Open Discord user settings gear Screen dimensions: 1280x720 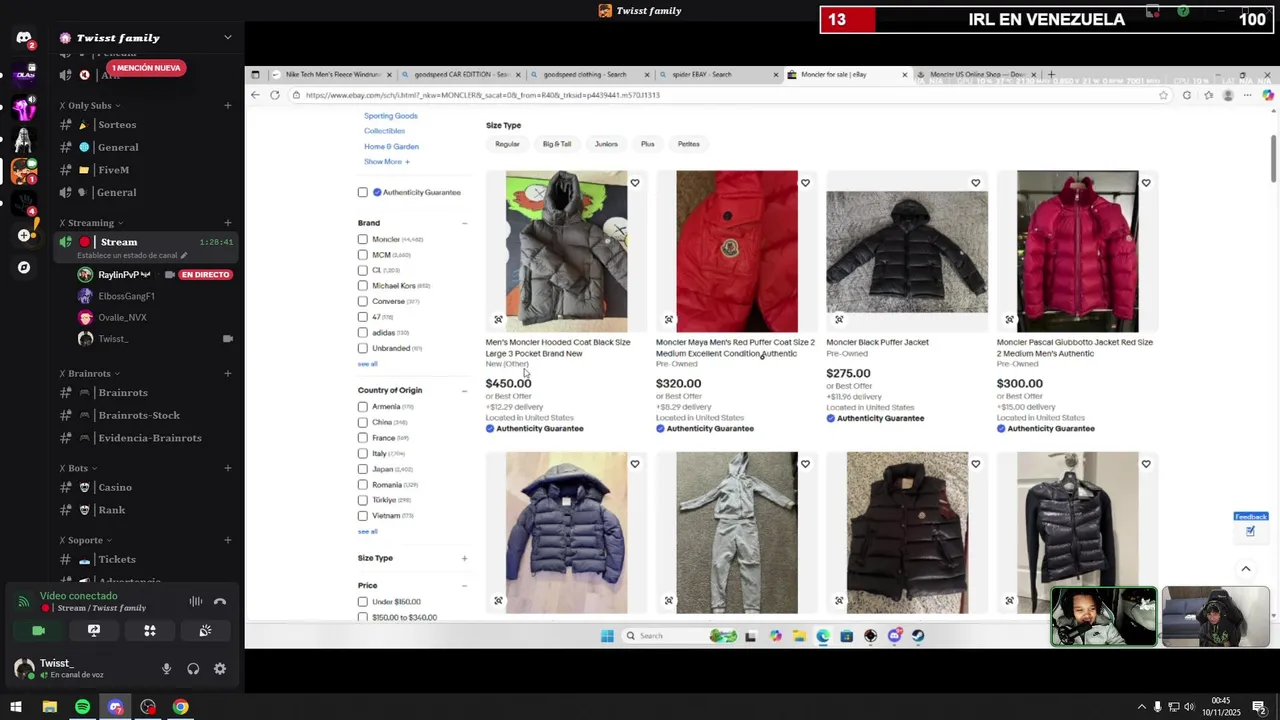tap(220, 669)
